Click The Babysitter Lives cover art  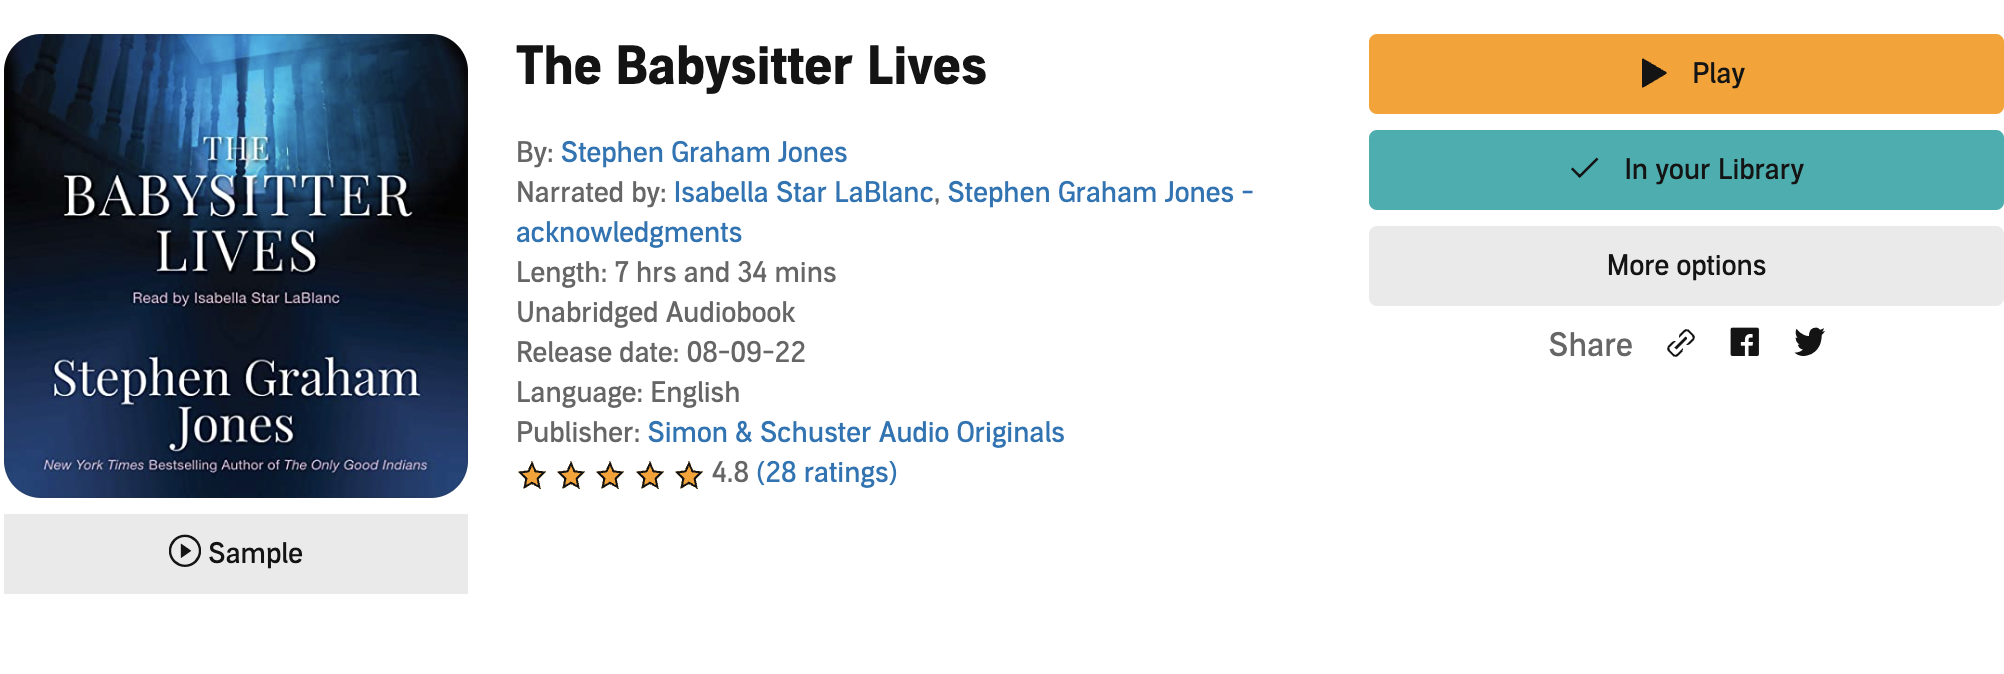click(x=236, y=266)
